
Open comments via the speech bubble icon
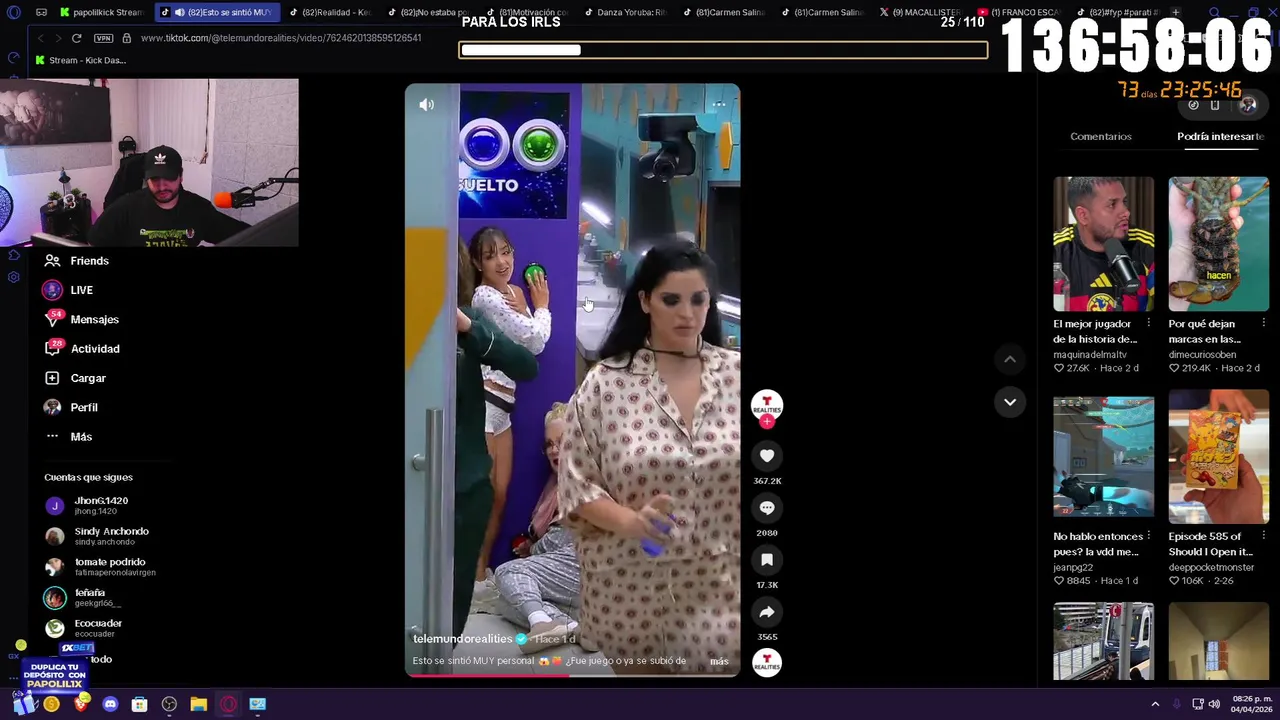pos(767,508)
